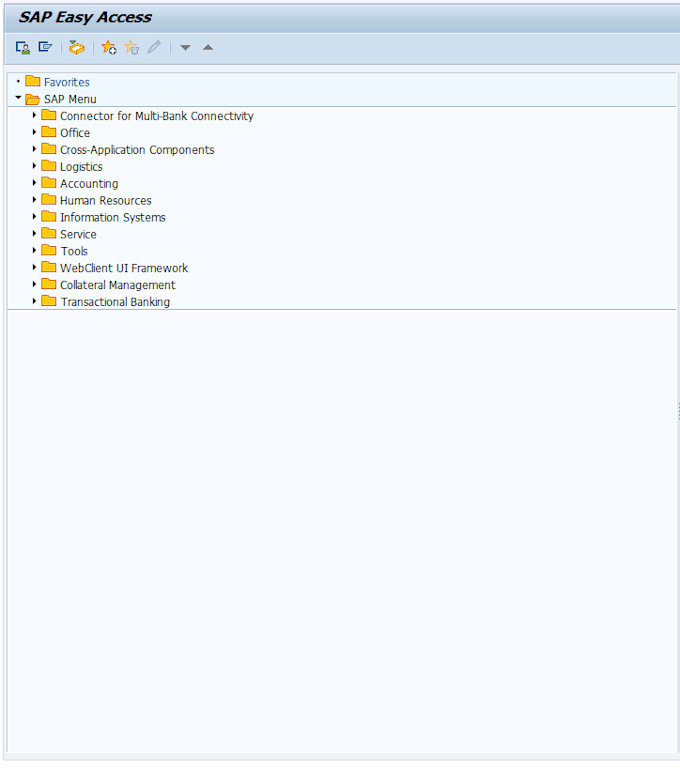
Task: Click the Collateral Management folder icon
Action: pos(48,284)
